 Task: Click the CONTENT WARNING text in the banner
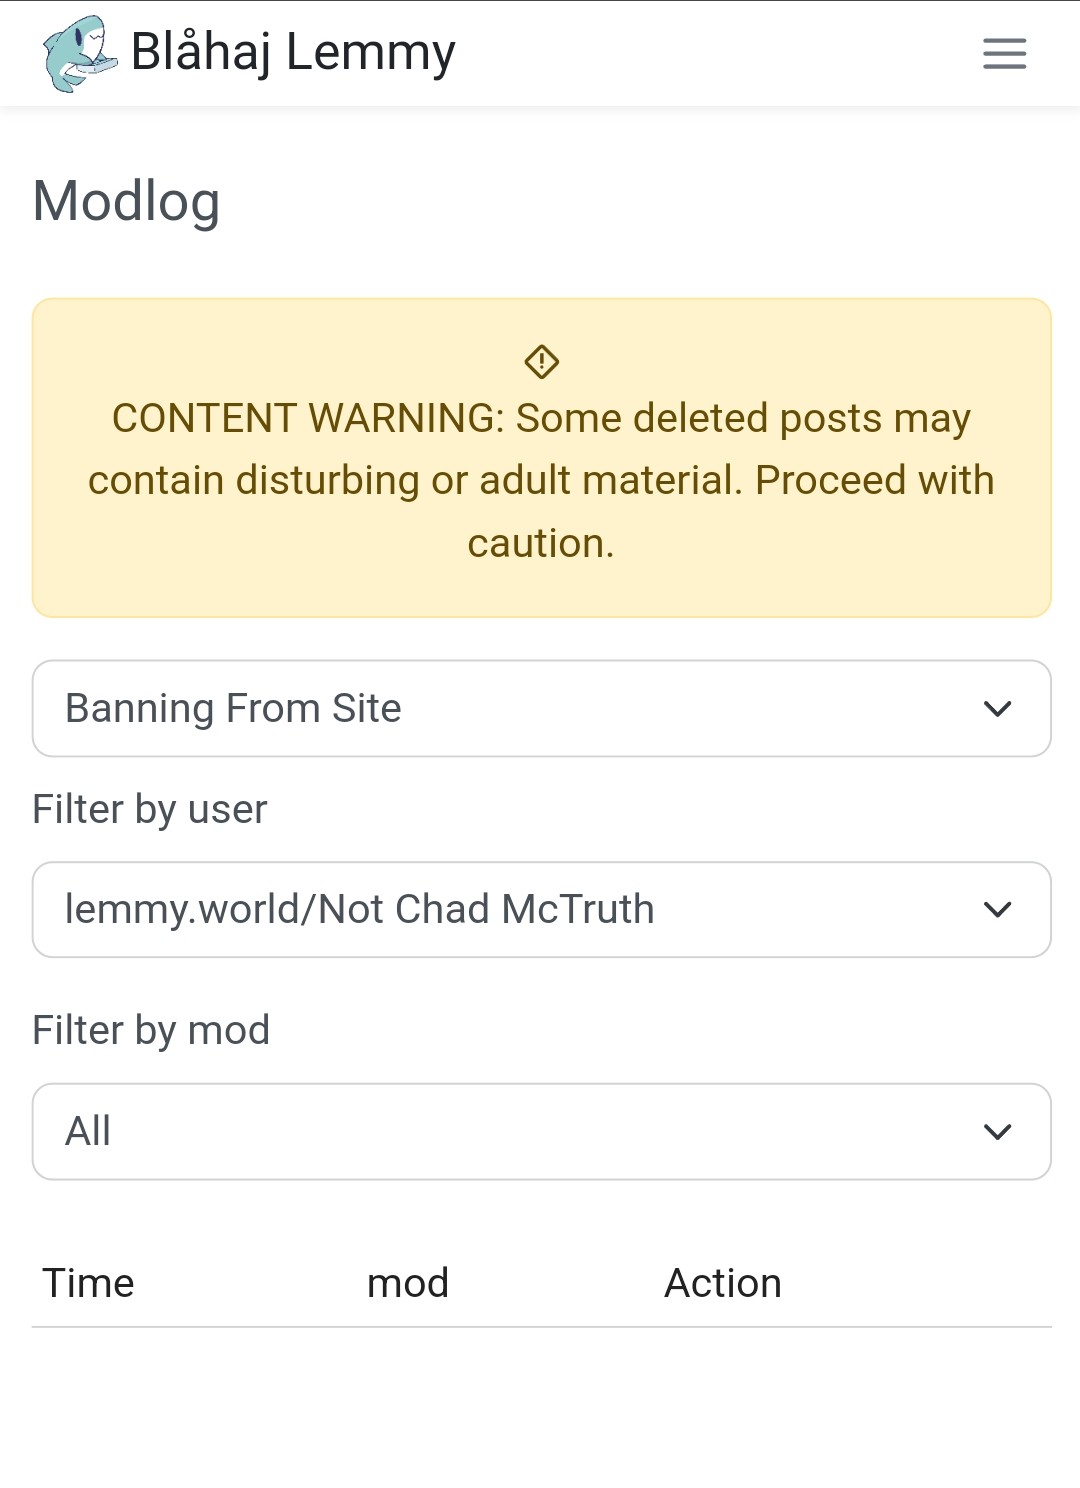click(x=308, y=419)
